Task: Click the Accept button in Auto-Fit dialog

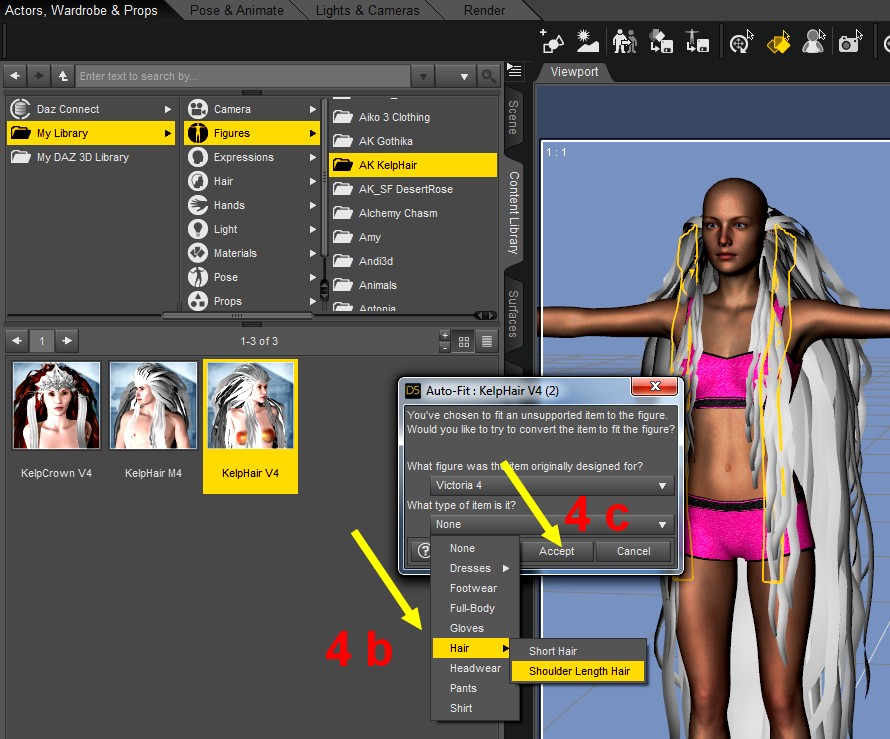Action: 556,551
